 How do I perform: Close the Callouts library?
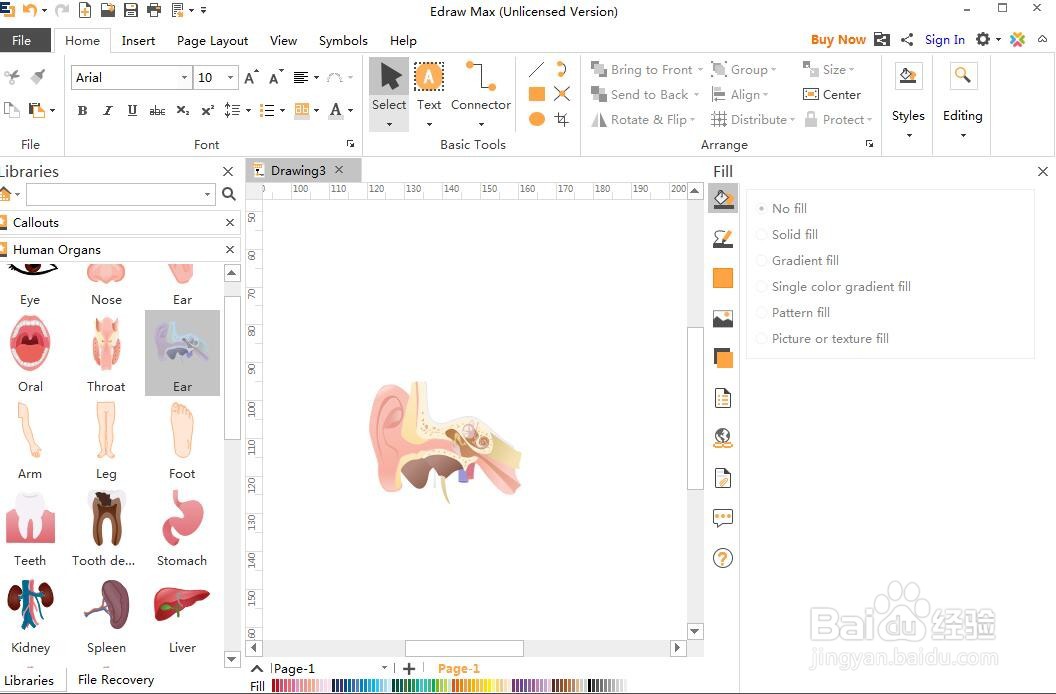(230, 222)
